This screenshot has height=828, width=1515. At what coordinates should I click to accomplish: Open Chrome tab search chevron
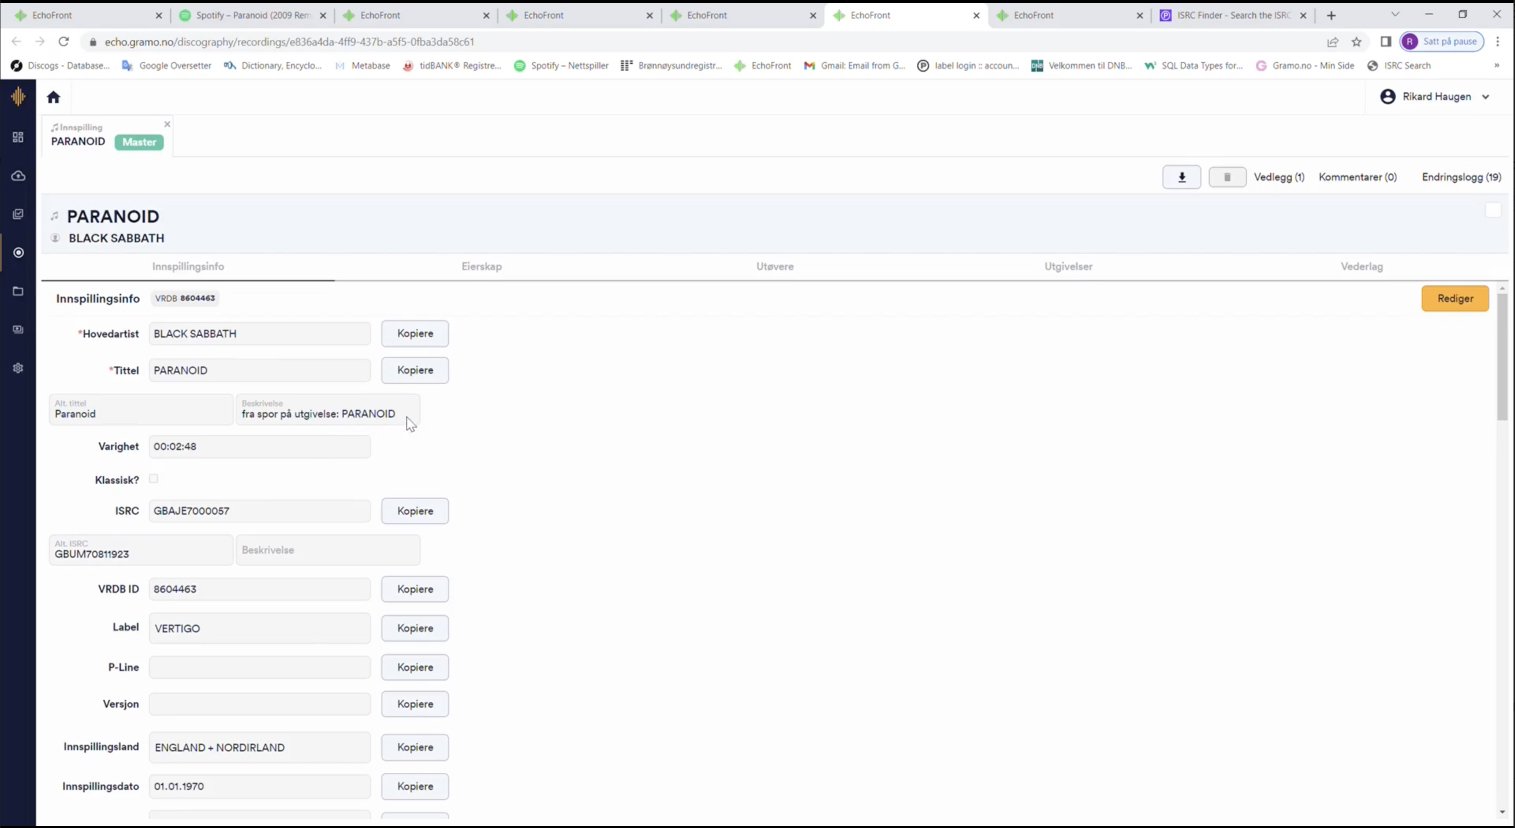(x=1395, y=15)
